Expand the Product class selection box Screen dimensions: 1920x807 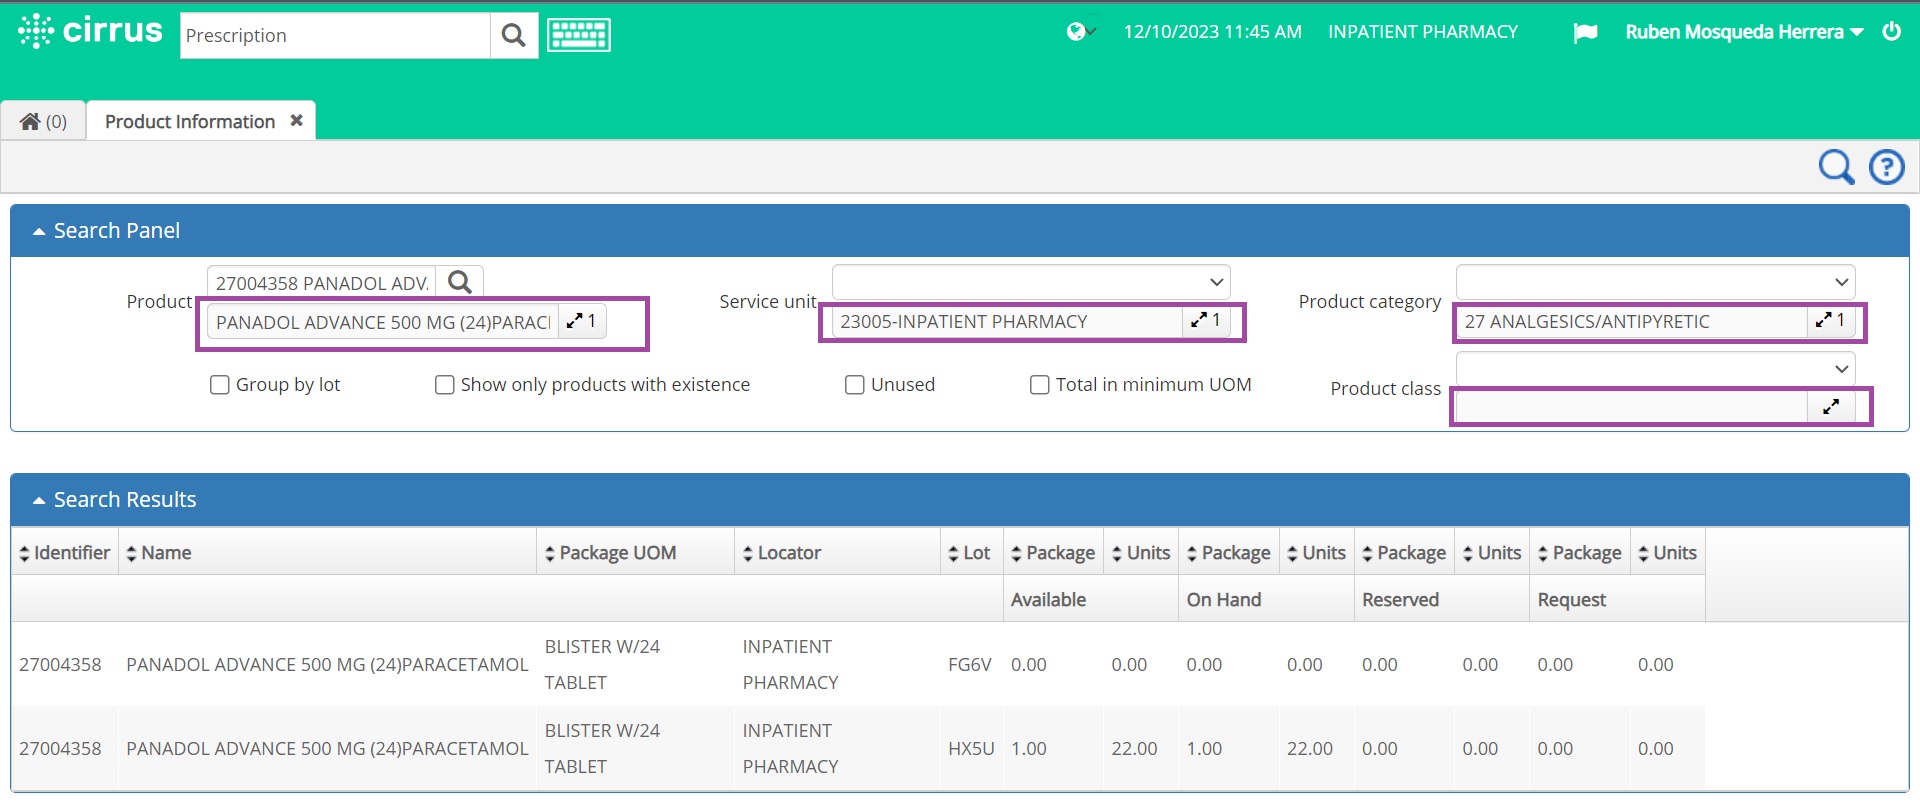tap(1831, 407)
